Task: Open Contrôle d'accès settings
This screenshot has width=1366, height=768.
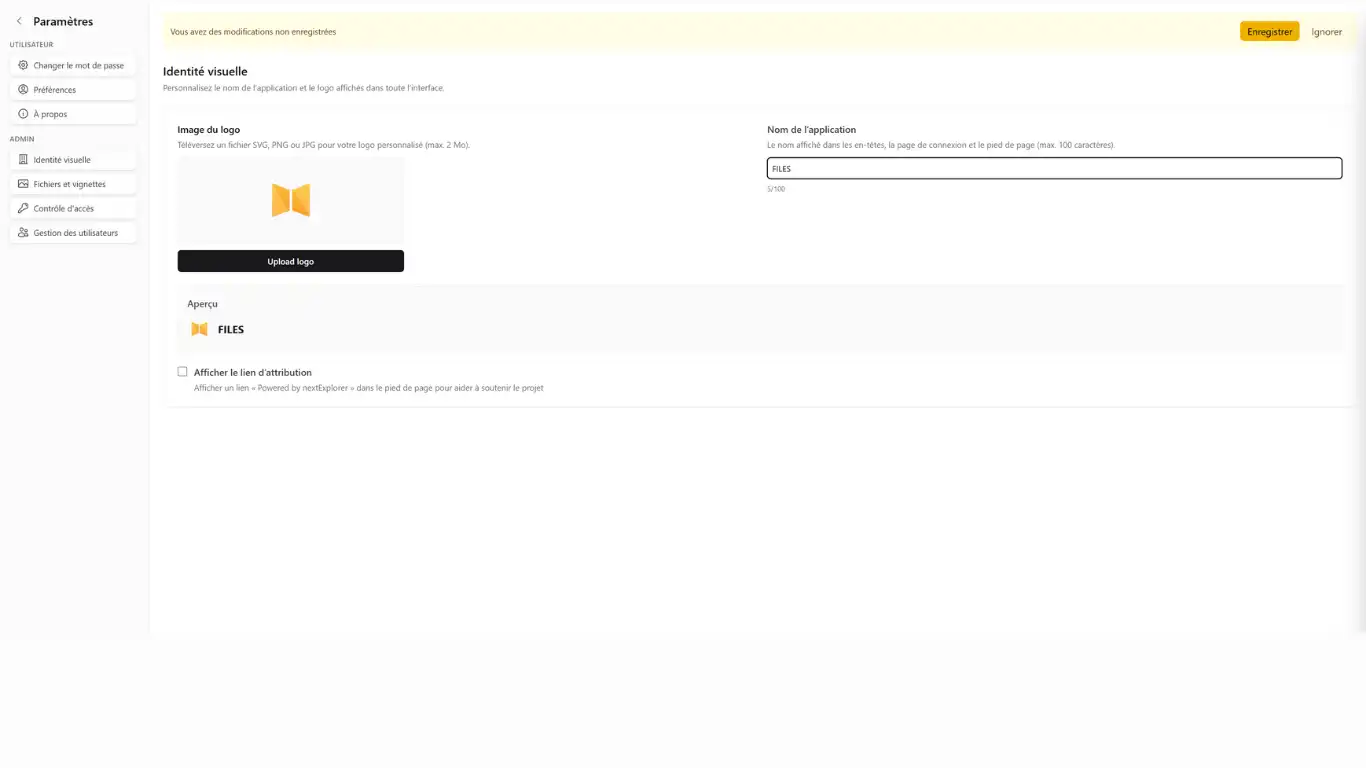Action: [x=73, y=208]
